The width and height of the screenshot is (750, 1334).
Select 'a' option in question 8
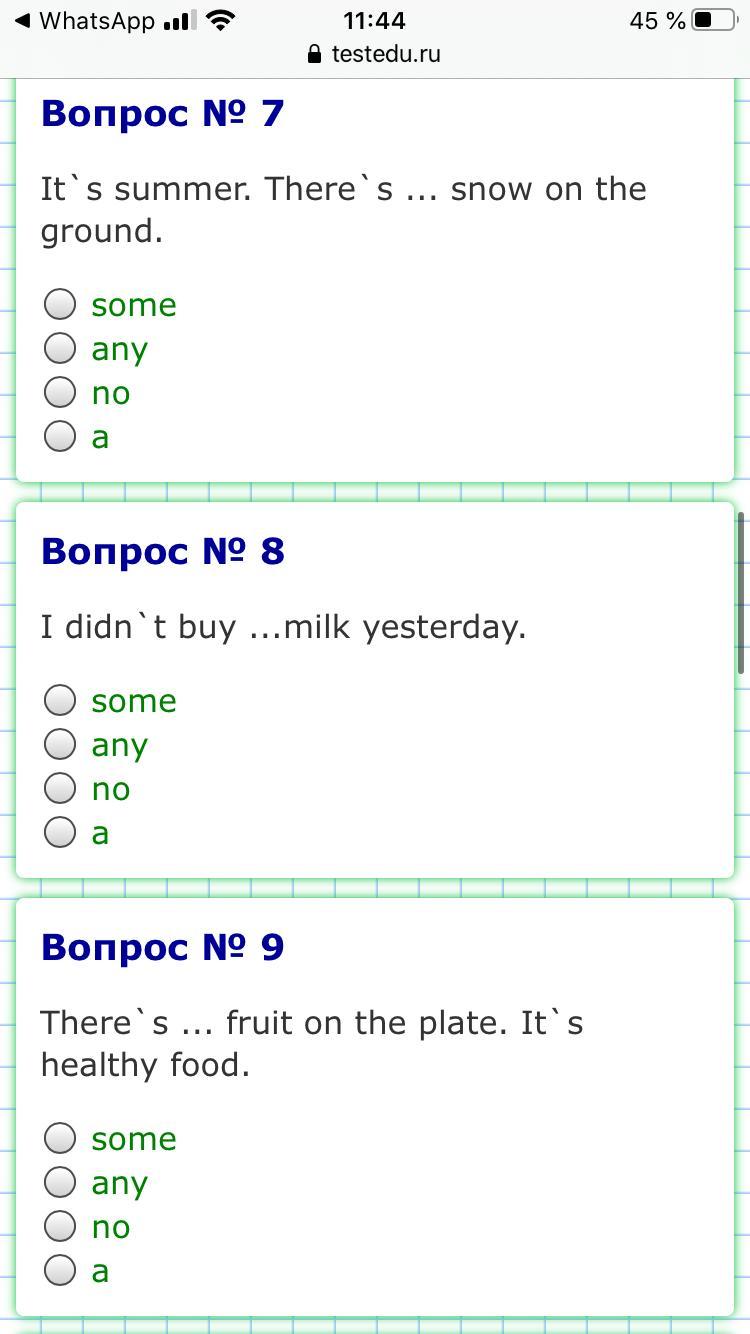[x=60, y=832]
